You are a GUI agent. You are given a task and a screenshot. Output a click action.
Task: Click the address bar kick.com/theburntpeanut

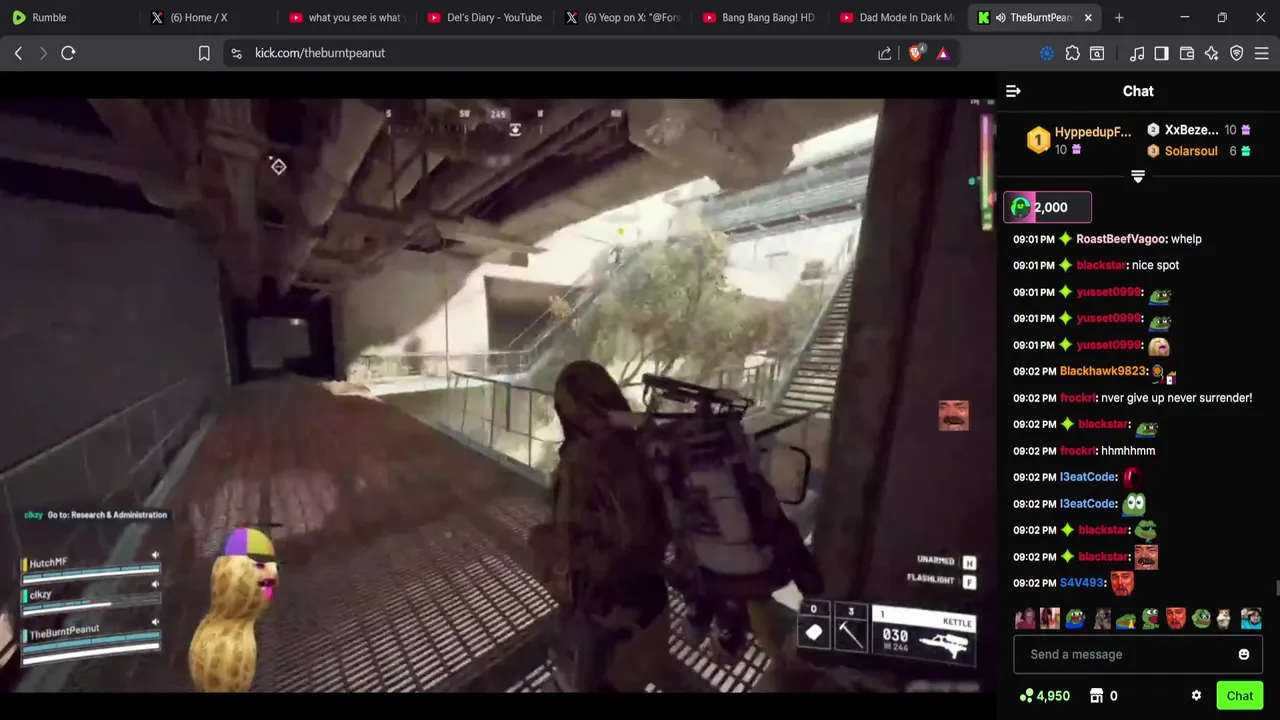click(x=320, y=53)
